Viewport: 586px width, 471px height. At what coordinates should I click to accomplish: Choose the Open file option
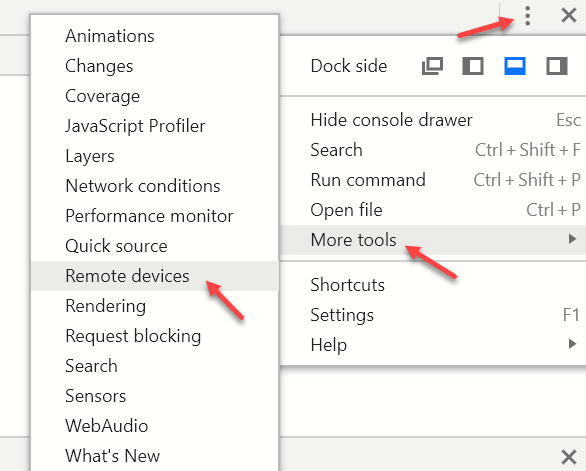[x=433, y=210]
